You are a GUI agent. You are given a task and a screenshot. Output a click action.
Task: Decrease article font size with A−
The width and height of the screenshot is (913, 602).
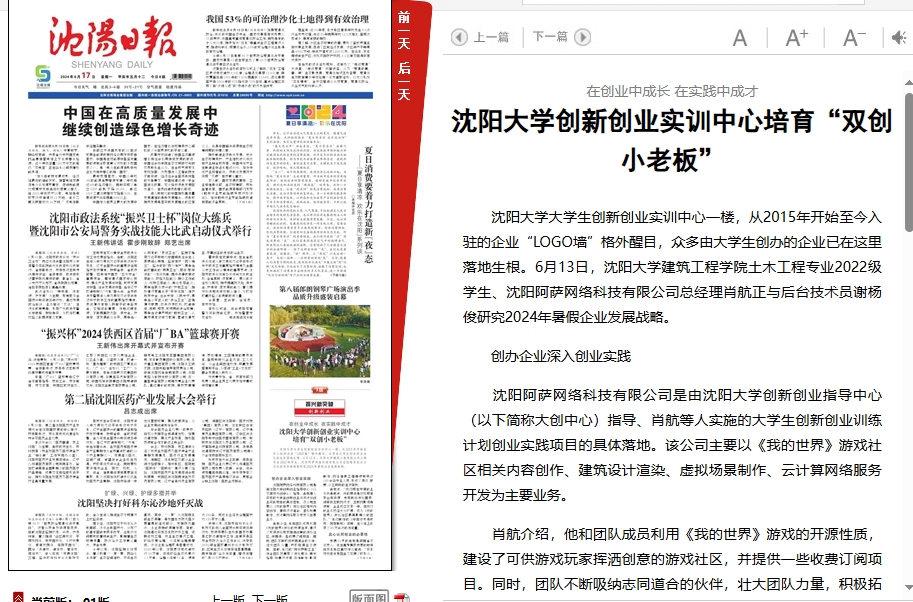coord(854,38)
